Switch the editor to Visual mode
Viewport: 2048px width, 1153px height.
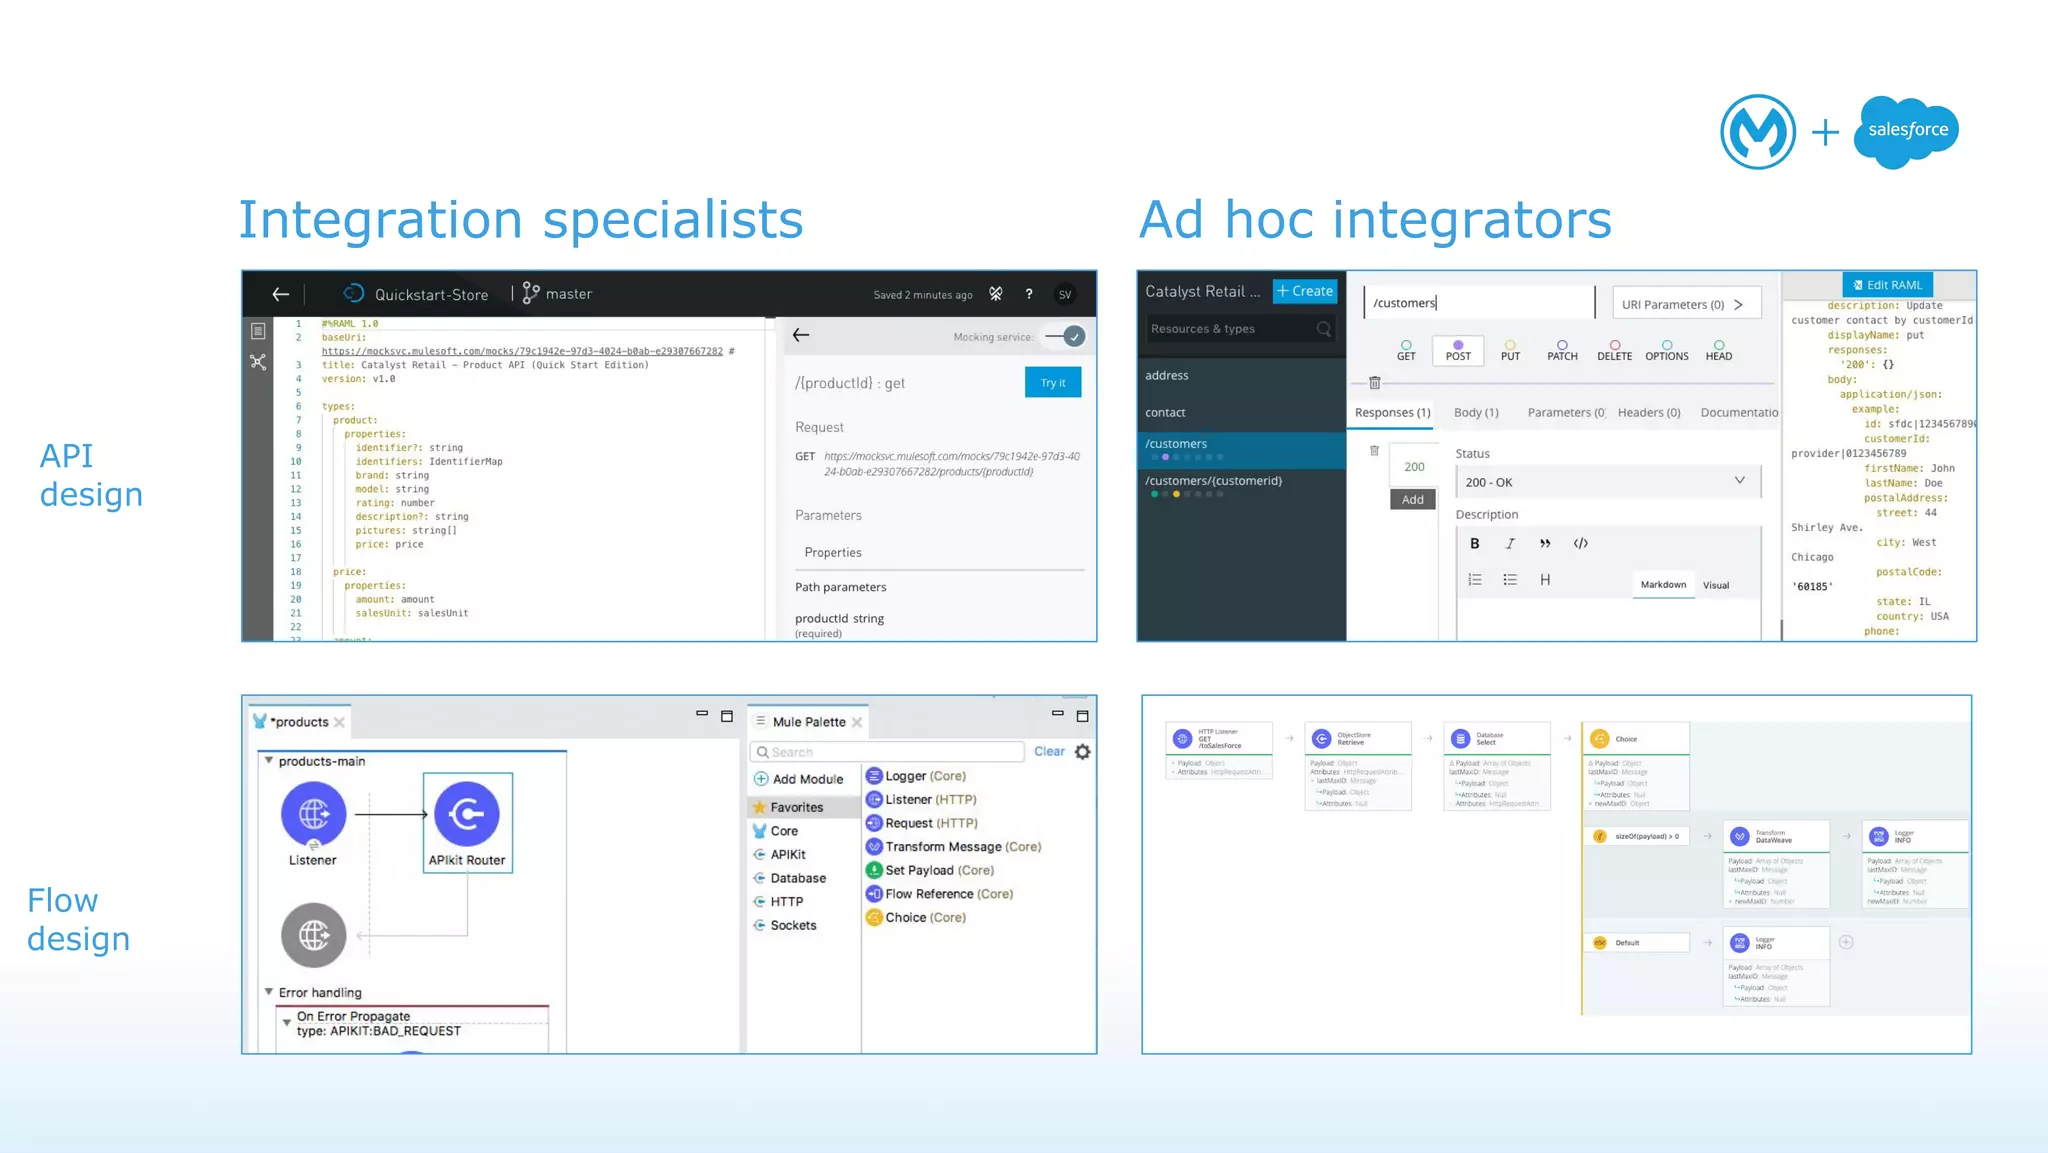coord(1716,585)
